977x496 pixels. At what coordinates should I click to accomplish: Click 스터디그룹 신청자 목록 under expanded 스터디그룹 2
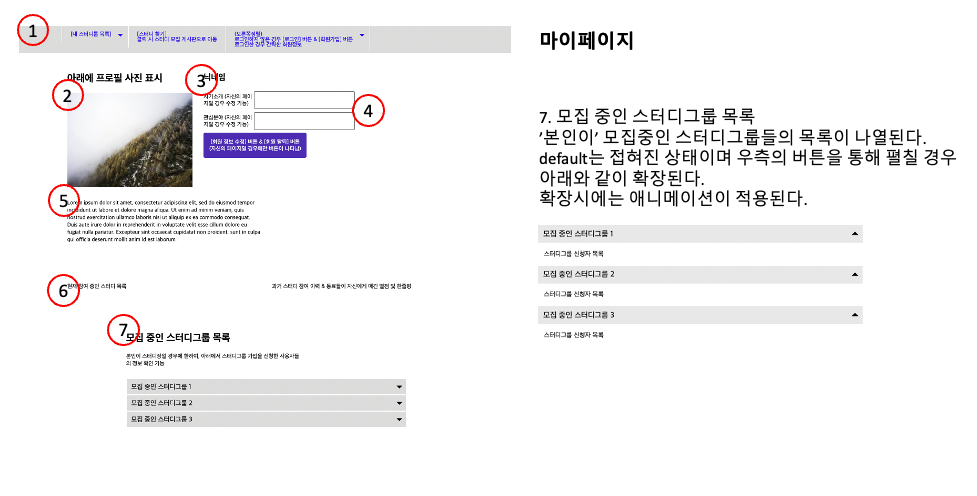point(573,293)
